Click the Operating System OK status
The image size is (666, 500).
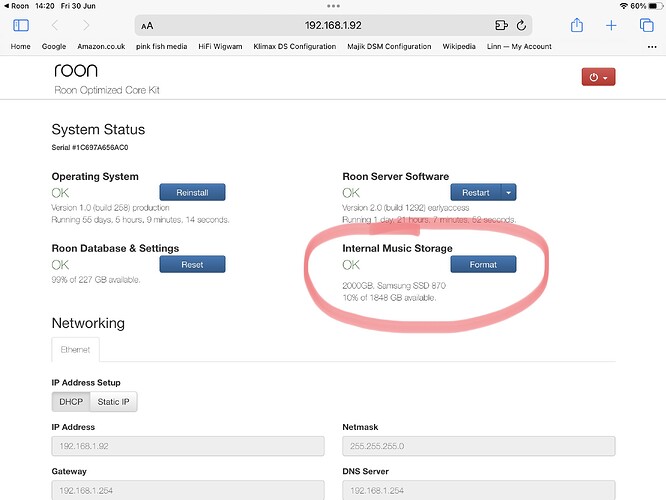click(x=60, y=193)
